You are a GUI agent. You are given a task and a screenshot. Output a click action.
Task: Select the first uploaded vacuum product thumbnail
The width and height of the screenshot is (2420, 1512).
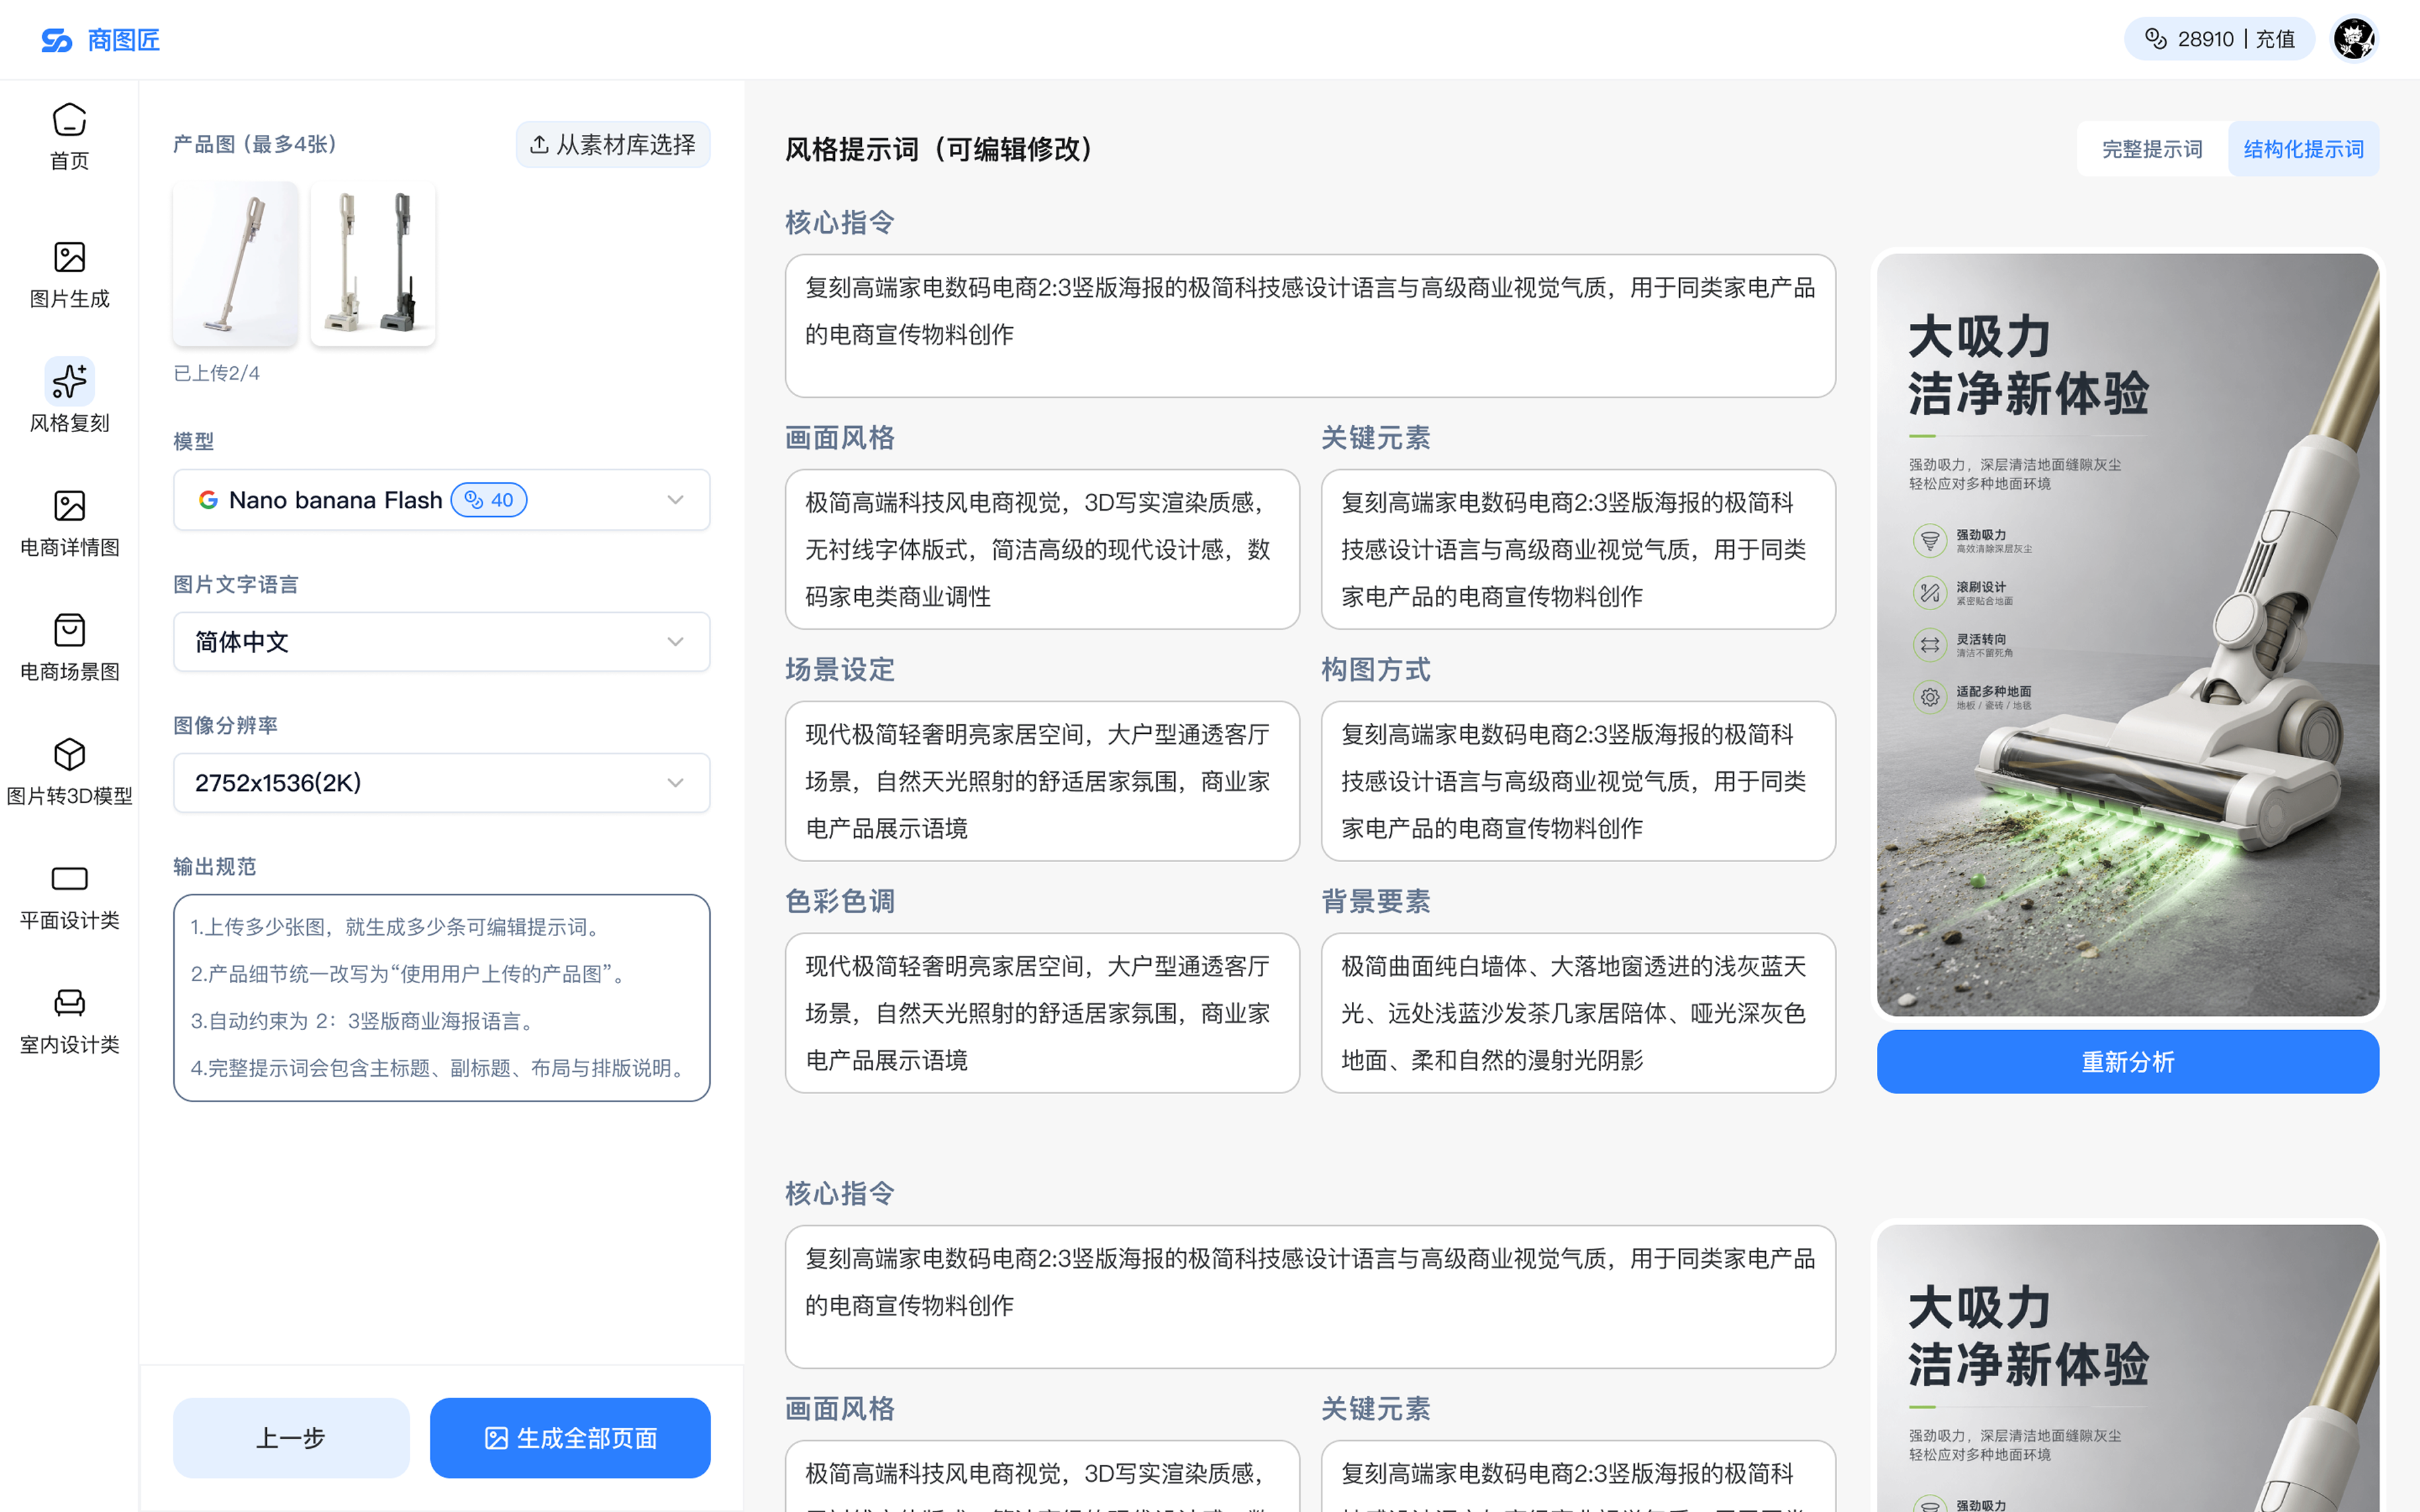(x=235, y=264)
